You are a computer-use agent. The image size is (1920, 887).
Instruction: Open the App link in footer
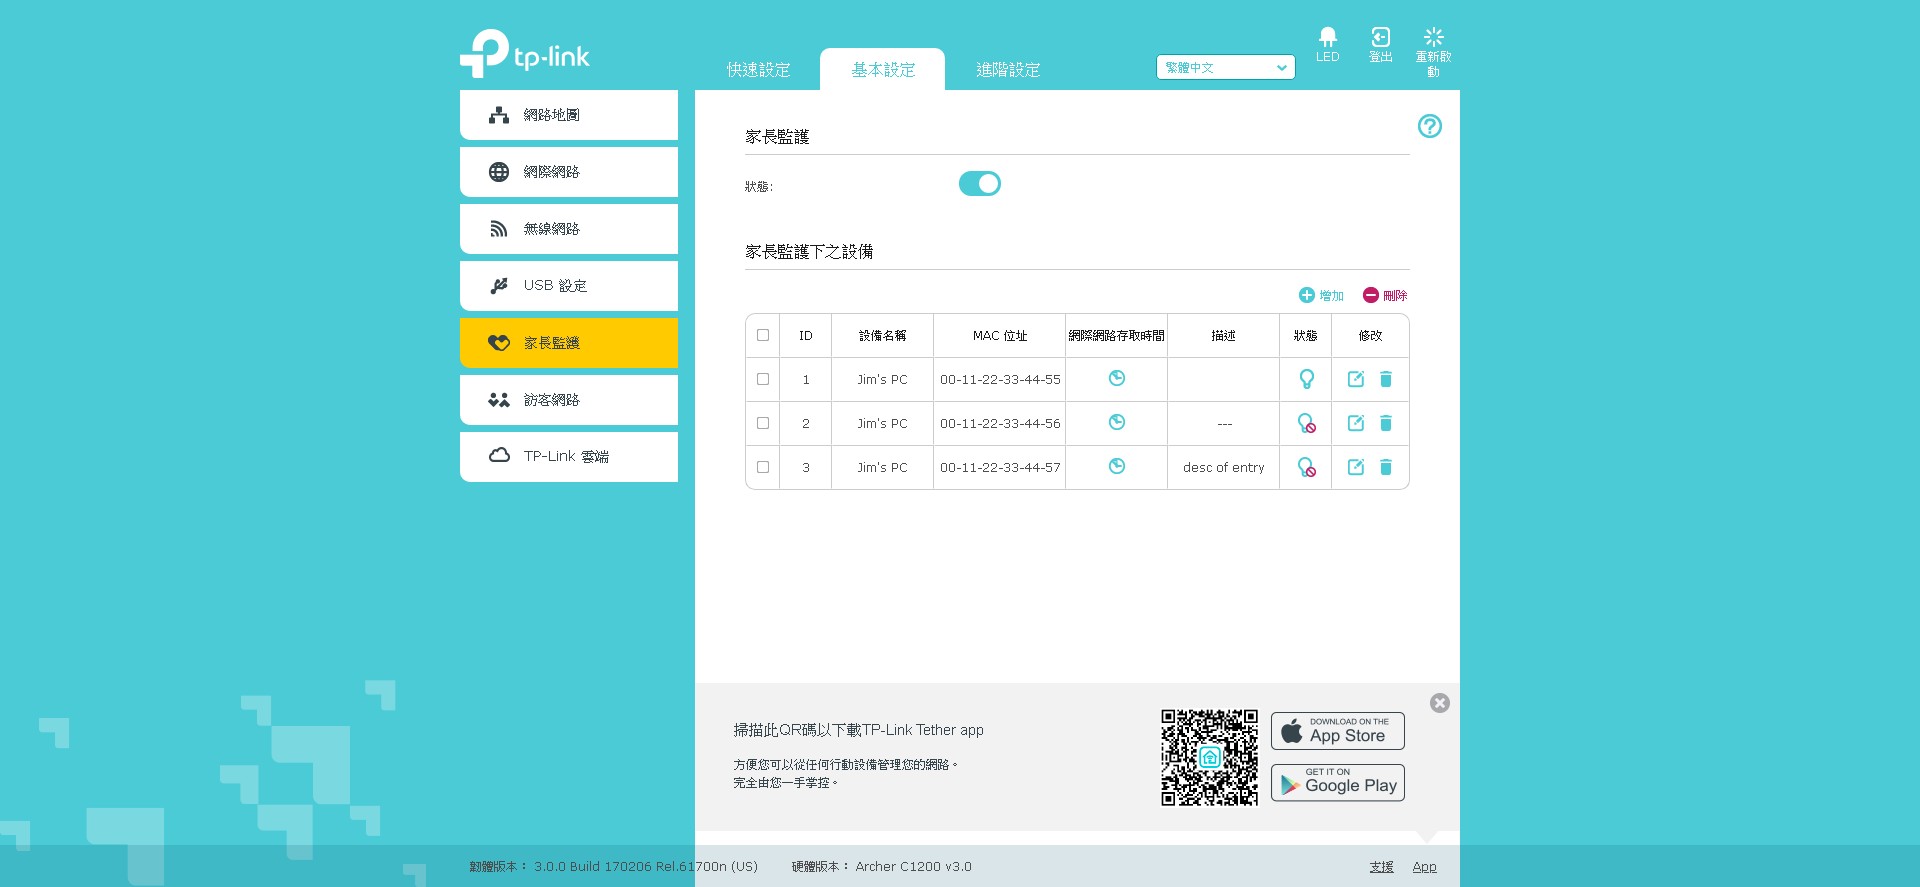coord(1424,867)
